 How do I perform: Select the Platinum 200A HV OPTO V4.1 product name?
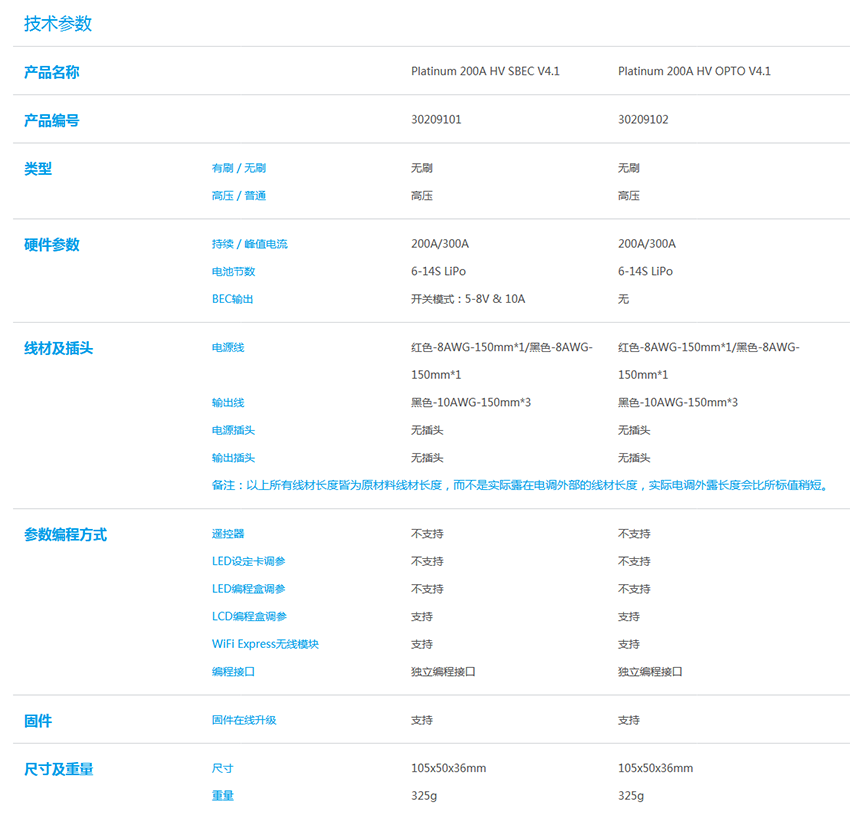[694, 72]
